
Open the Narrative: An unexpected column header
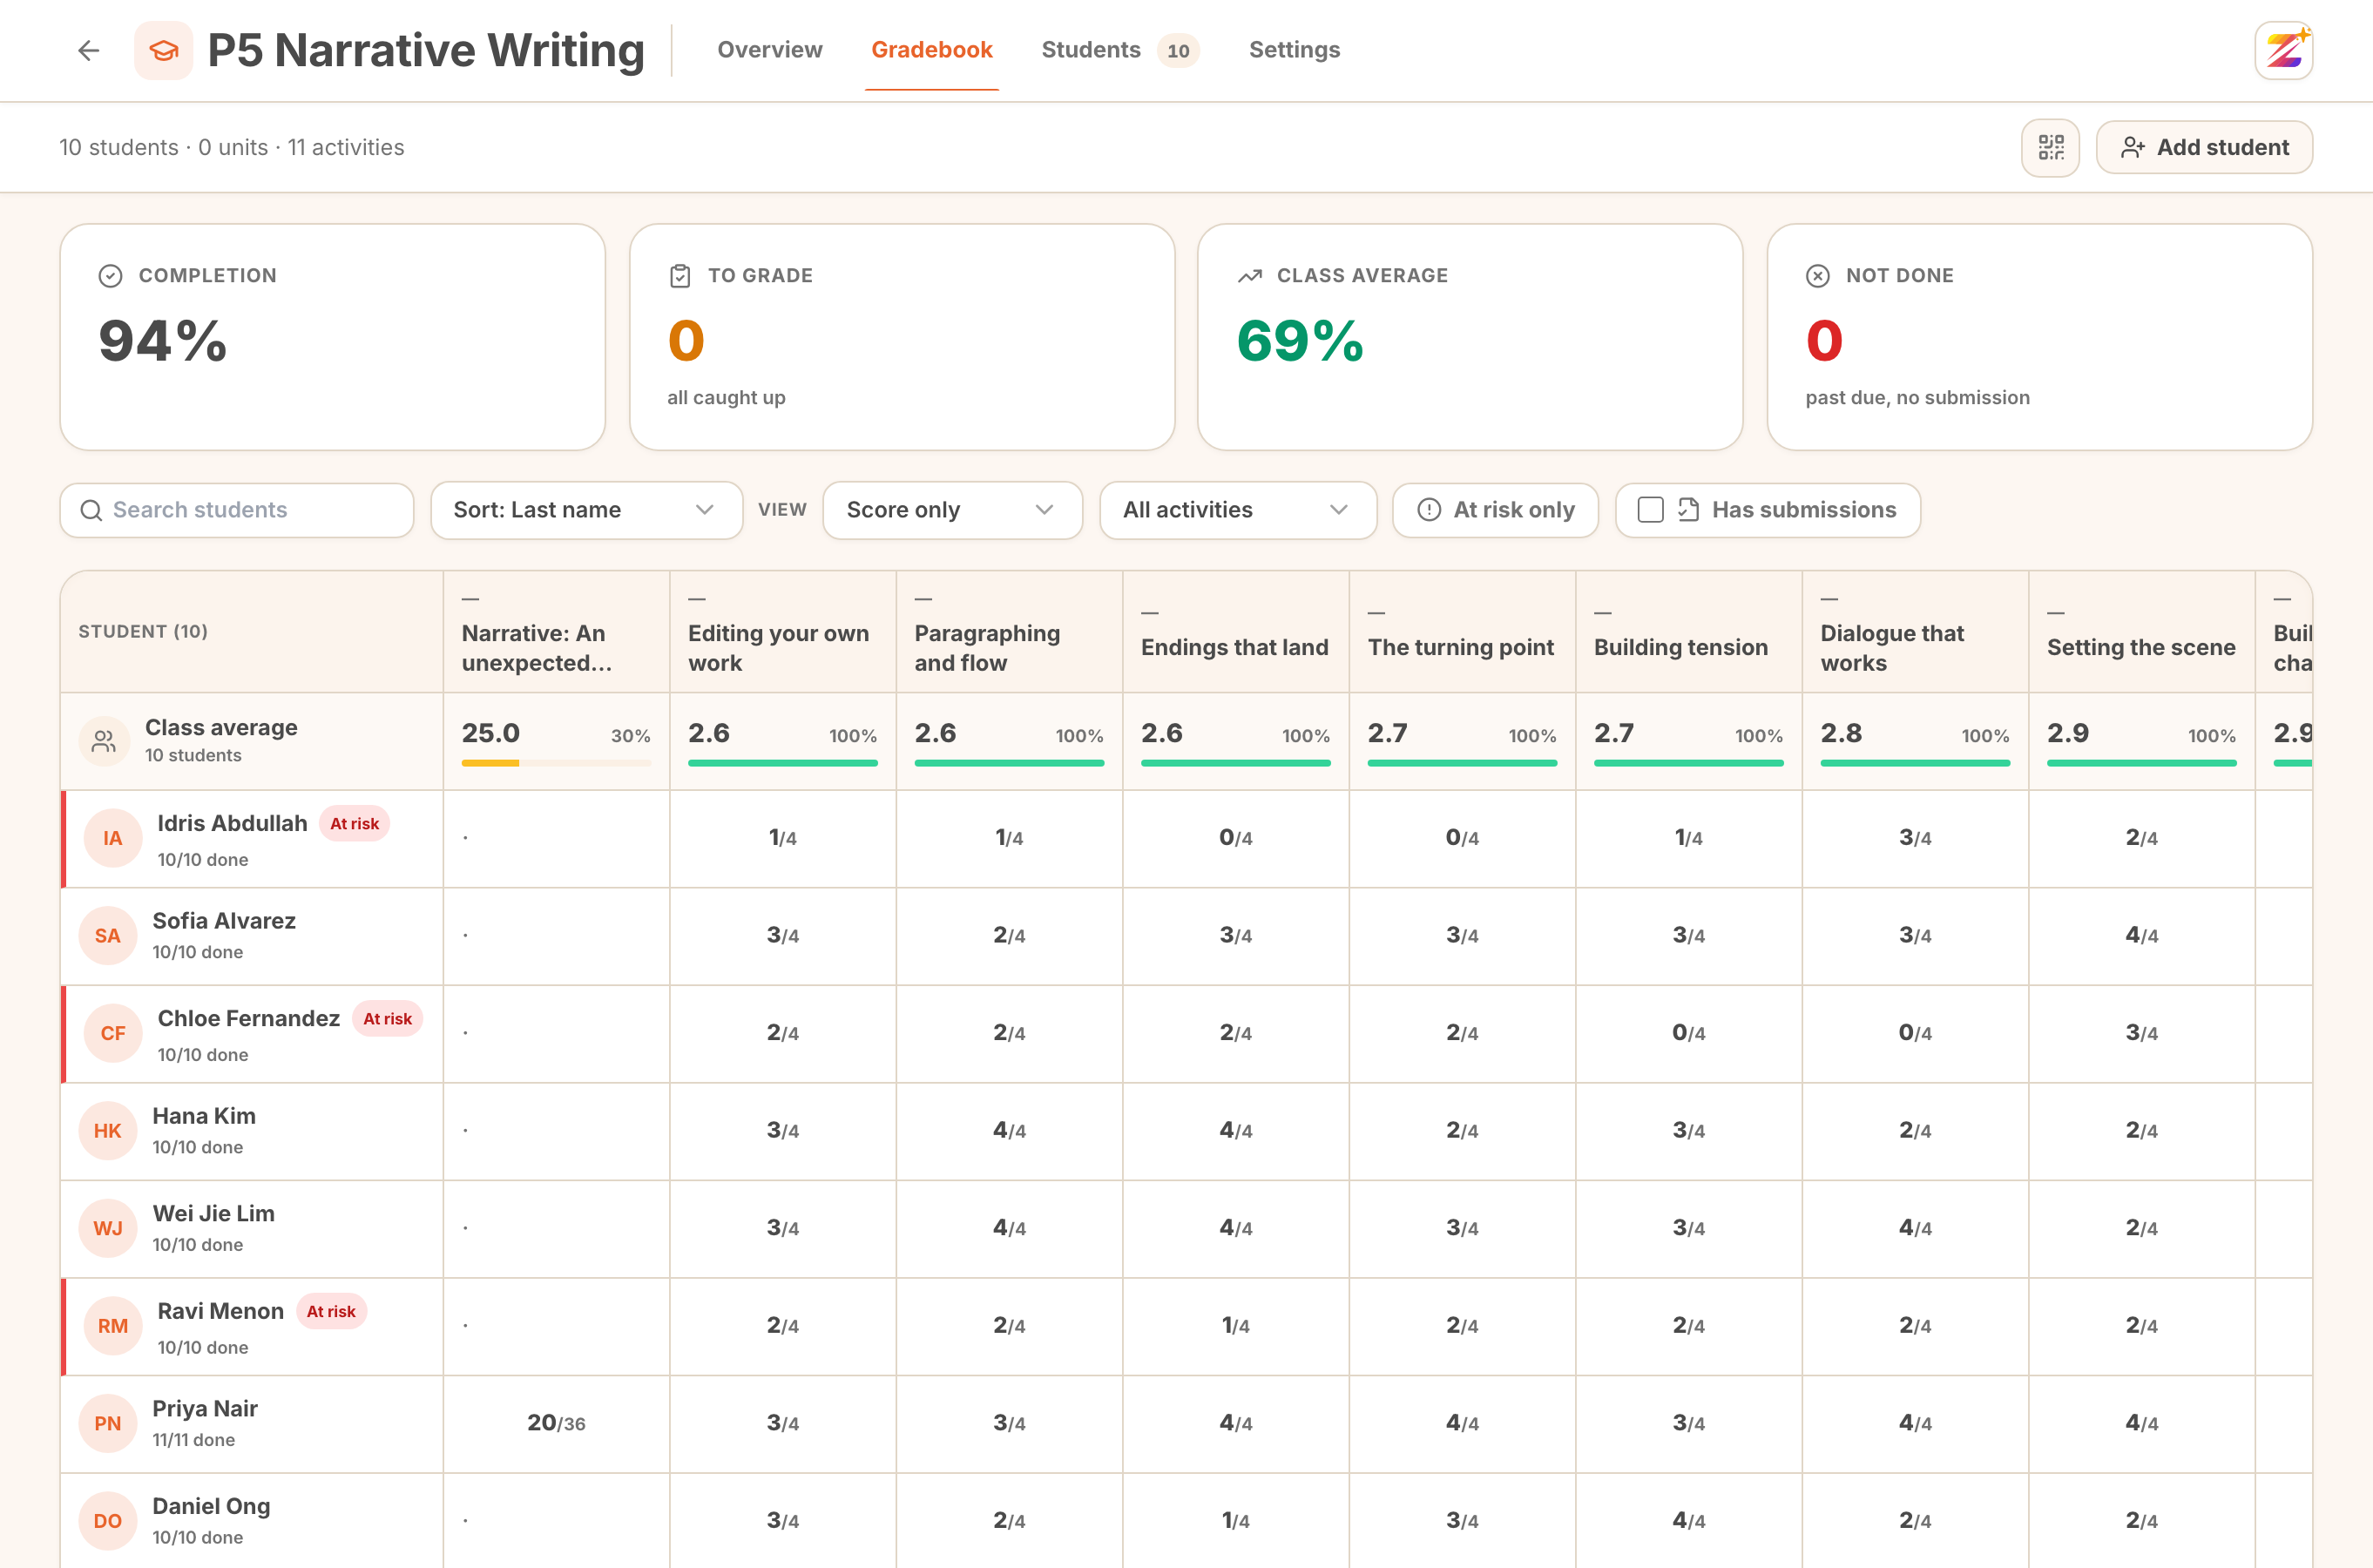coord(556,632)
